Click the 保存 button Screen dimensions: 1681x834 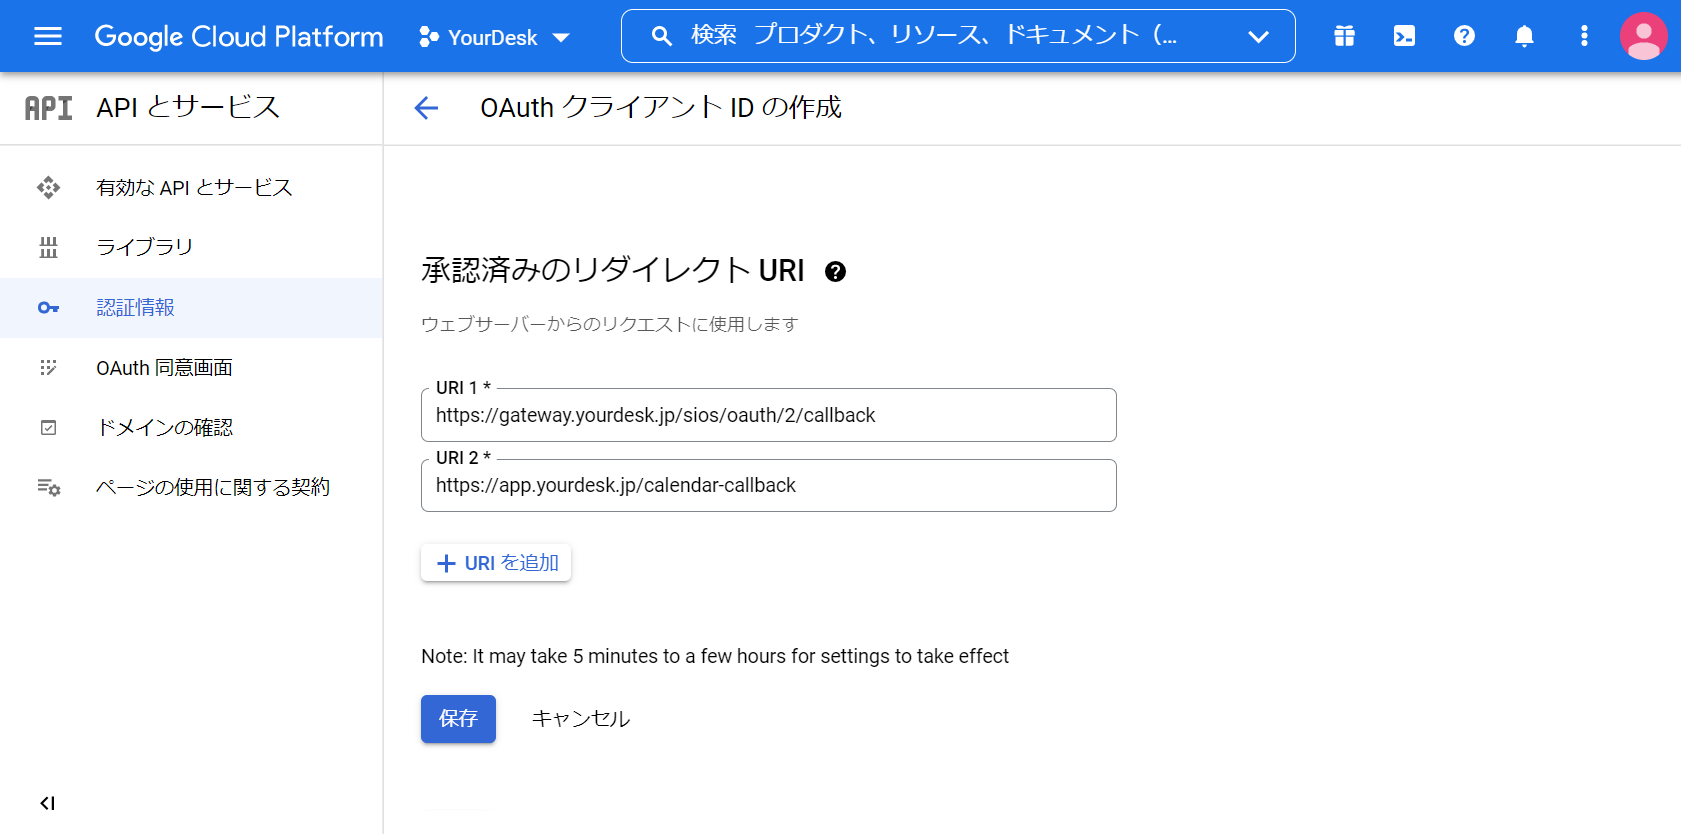(x=458, y=719)
